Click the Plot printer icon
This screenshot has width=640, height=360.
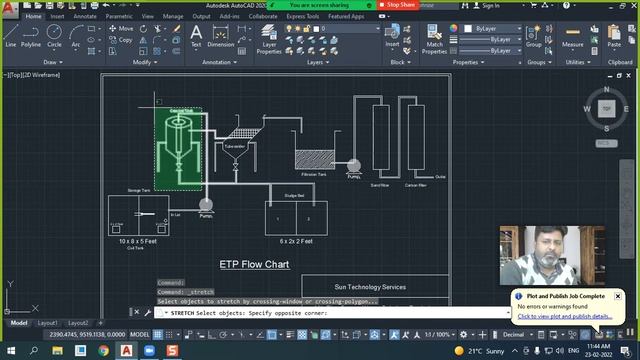[x=94, y=5]
